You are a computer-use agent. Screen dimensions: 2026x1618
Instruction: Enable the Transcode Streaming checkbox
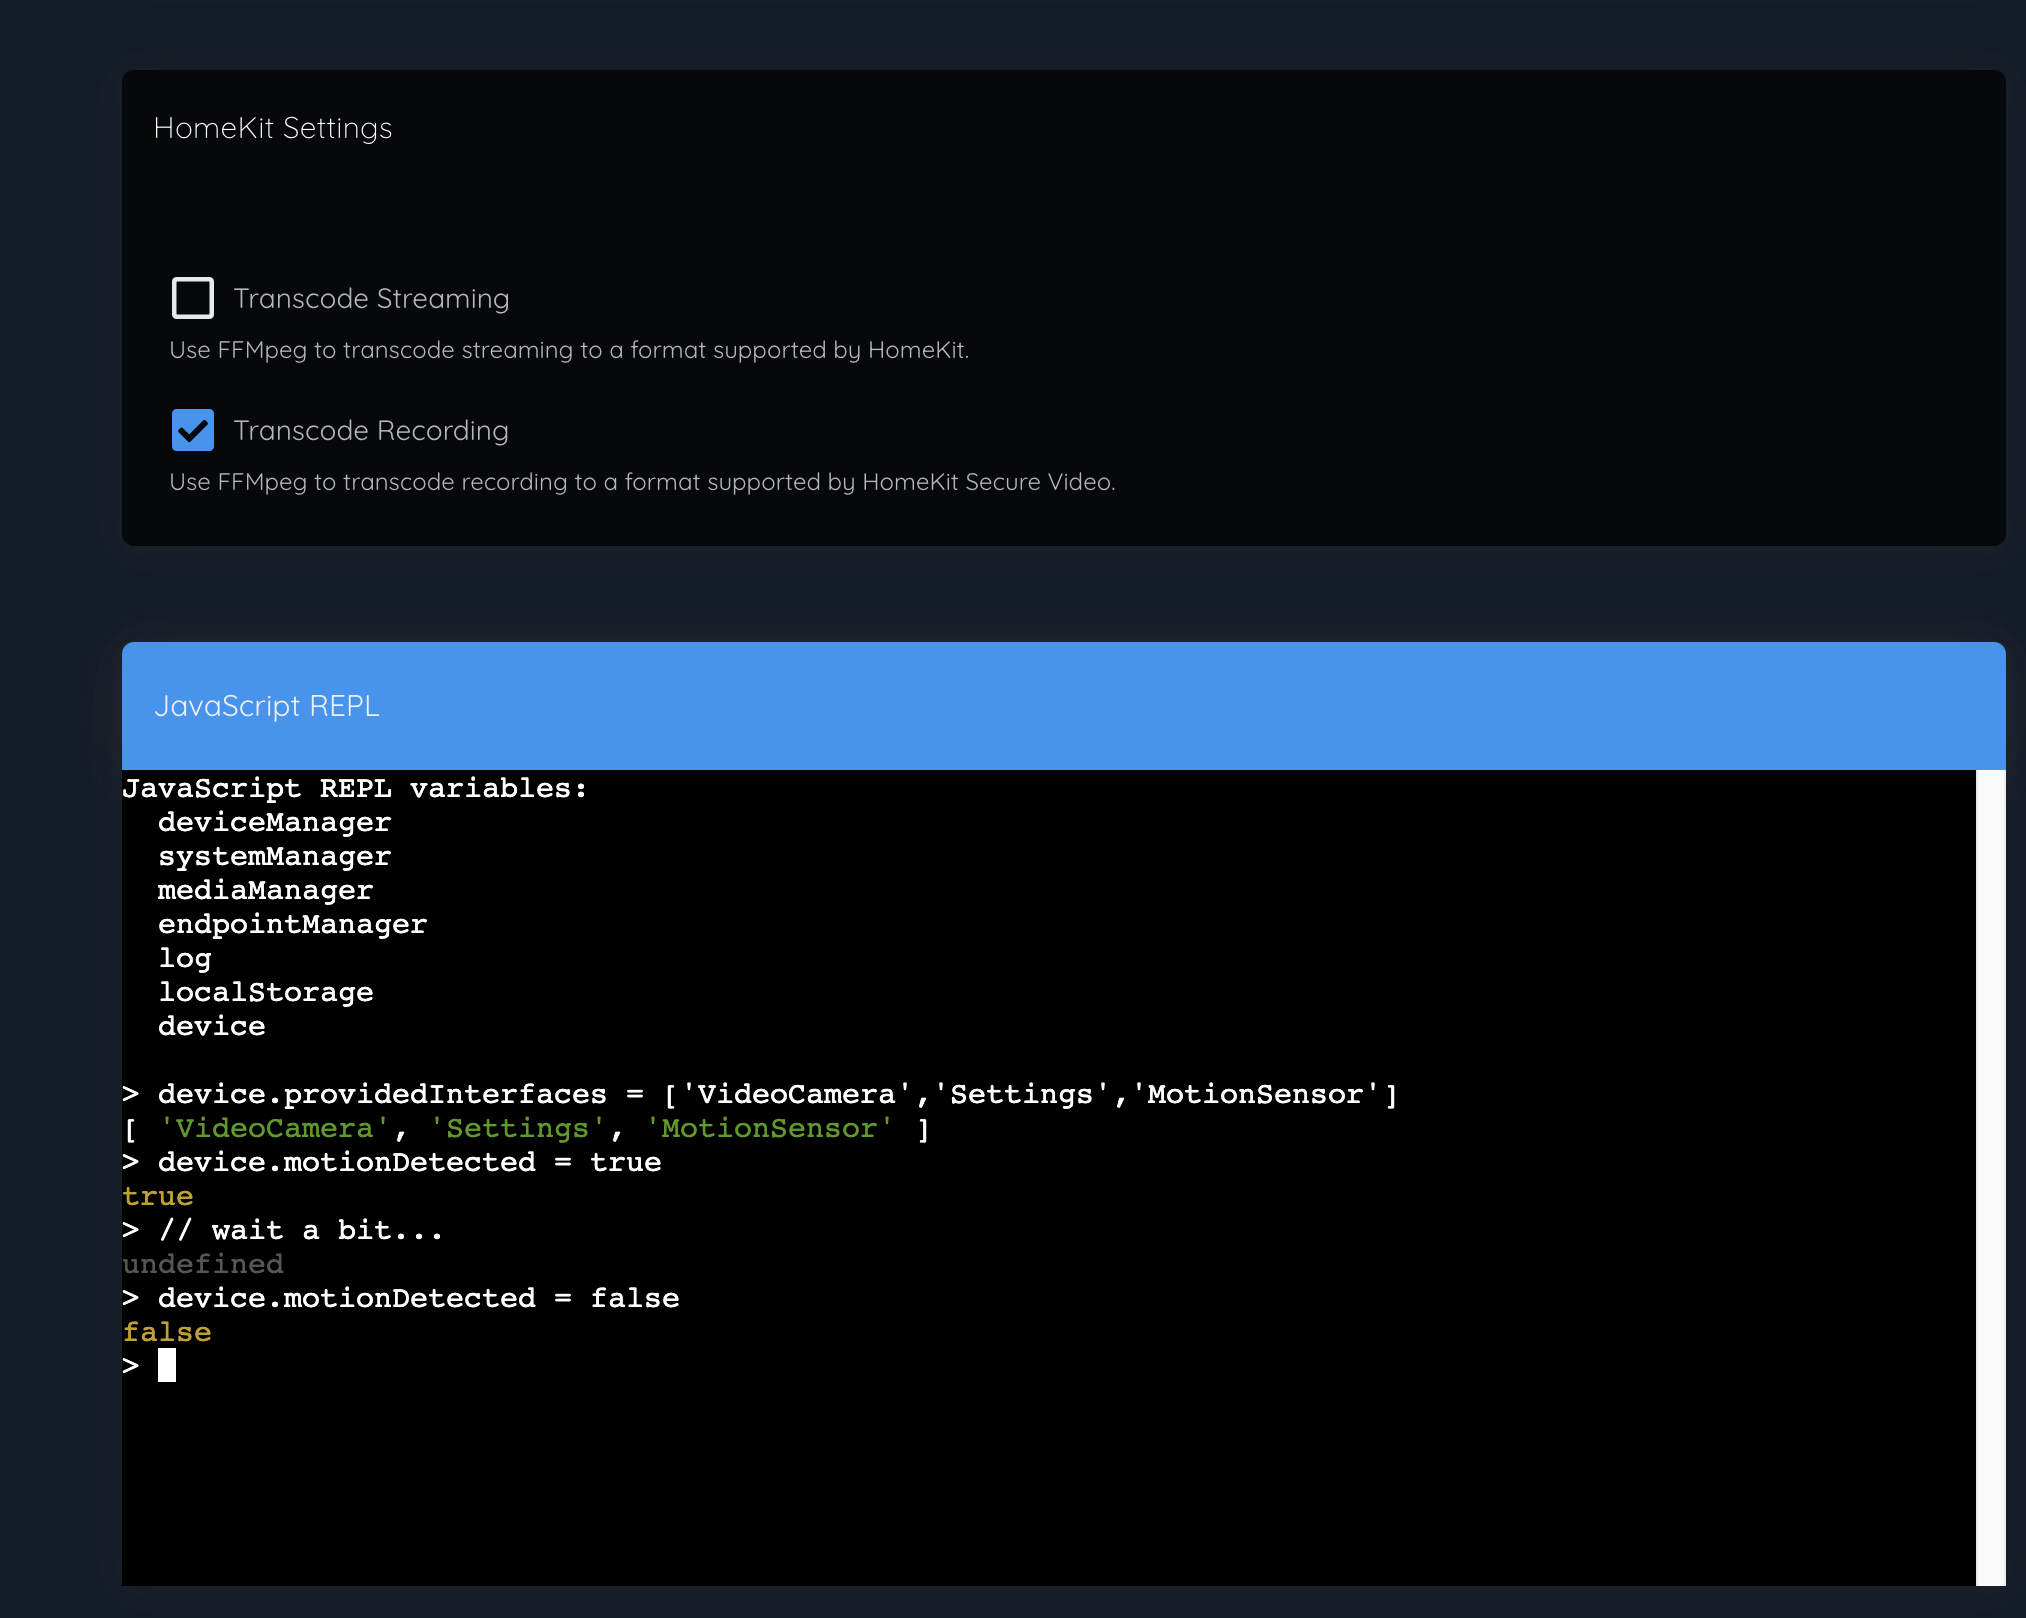[x=193, y=297]
